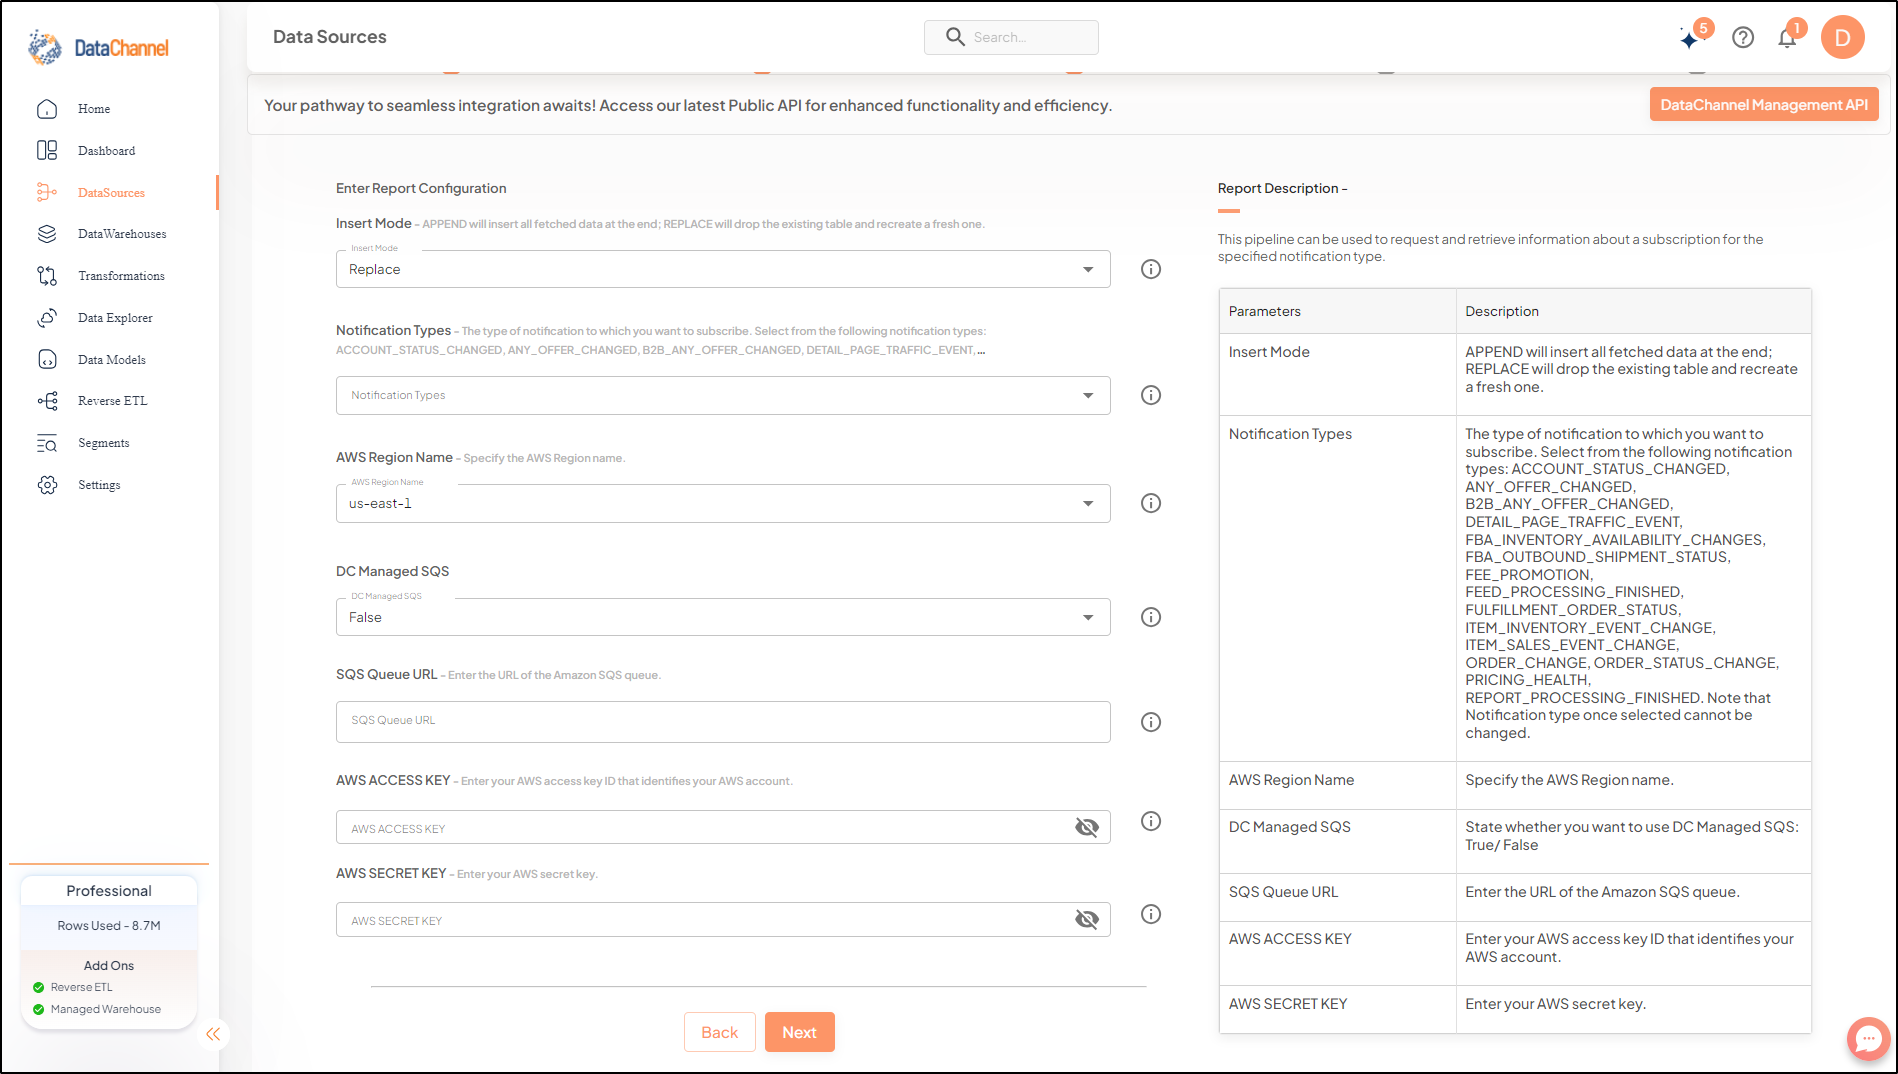
Task: Click the DataSources sidebar icon
Action: (47, 192)
